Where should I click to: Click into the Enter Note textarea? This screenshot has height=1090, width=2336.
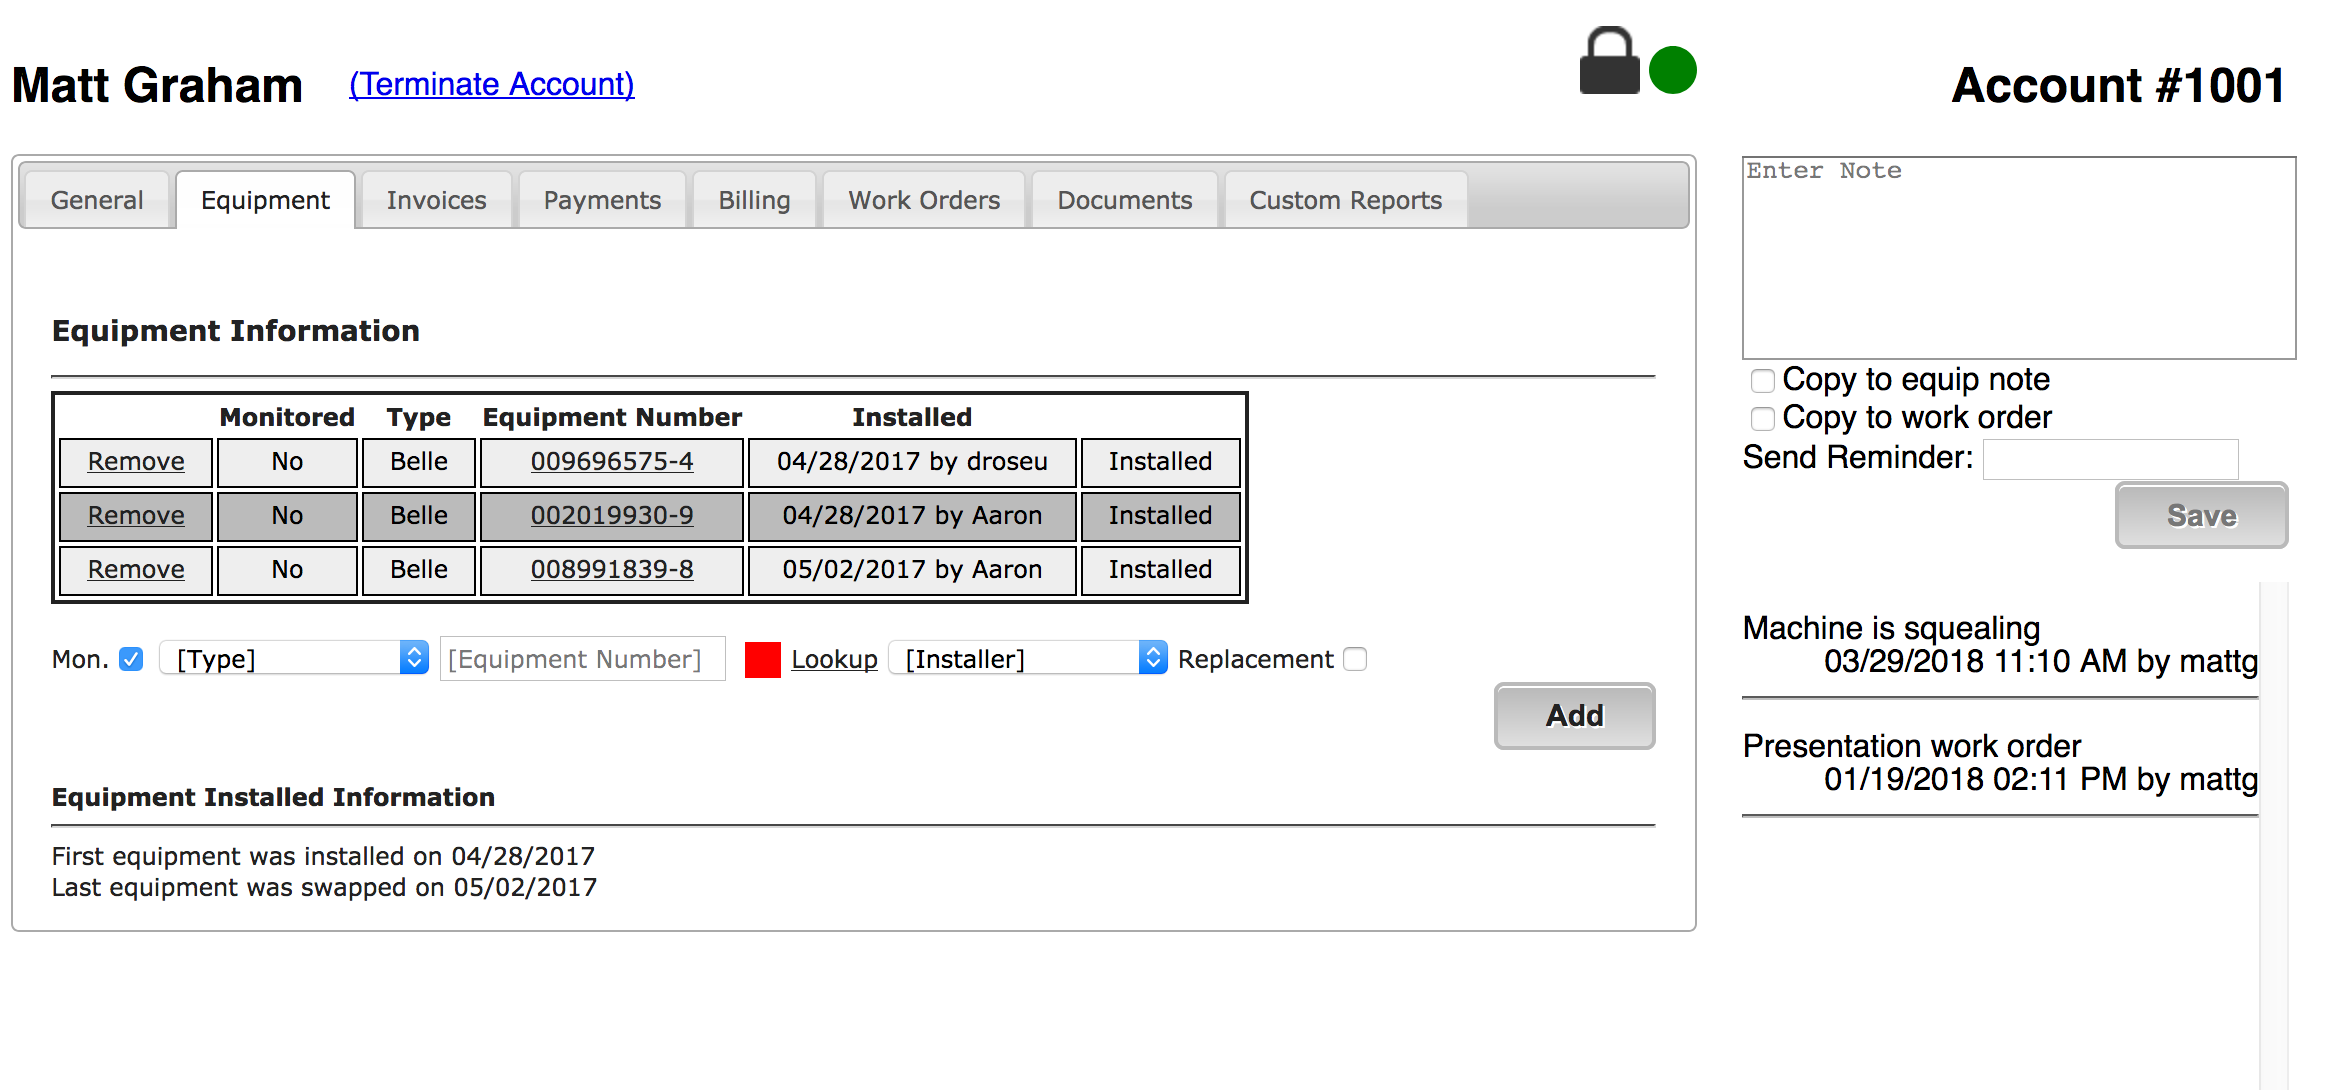pos(2018,257)
